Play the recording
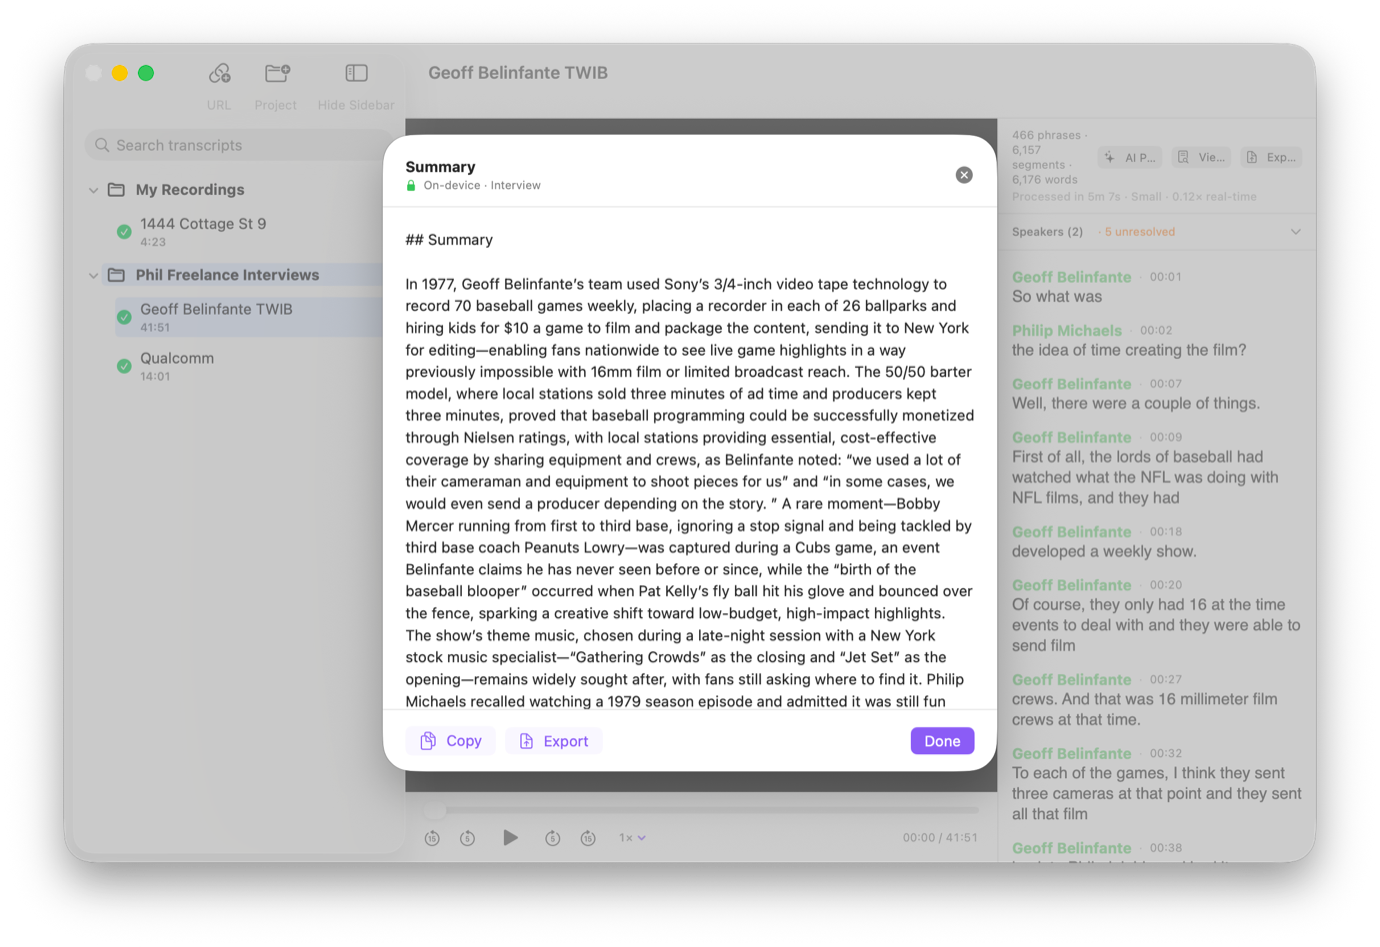Image resolution: width=1380 pixels, height=947 pixels. point(510,838)
